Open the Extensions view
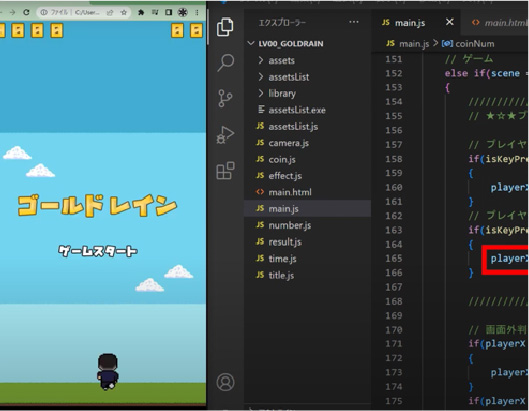Screen dimensions: 529x411 pos(225,170)
